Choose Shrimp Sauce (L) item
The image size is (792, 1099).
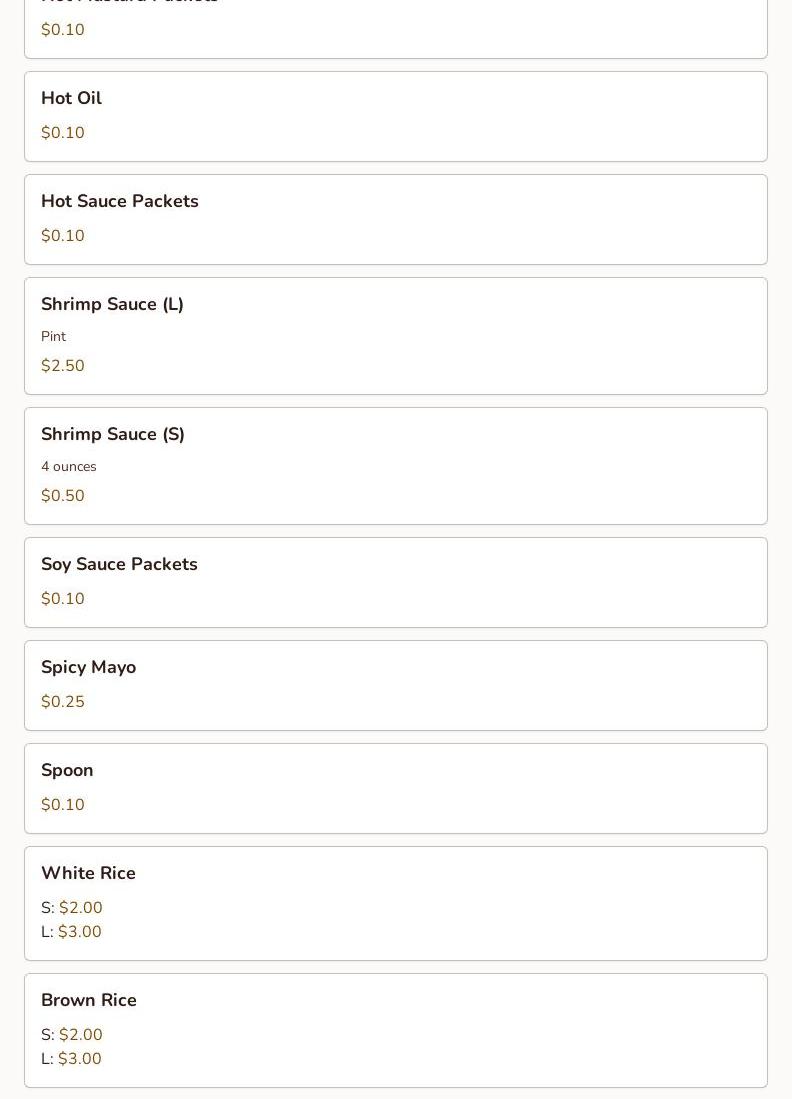[x=396, y=336]
